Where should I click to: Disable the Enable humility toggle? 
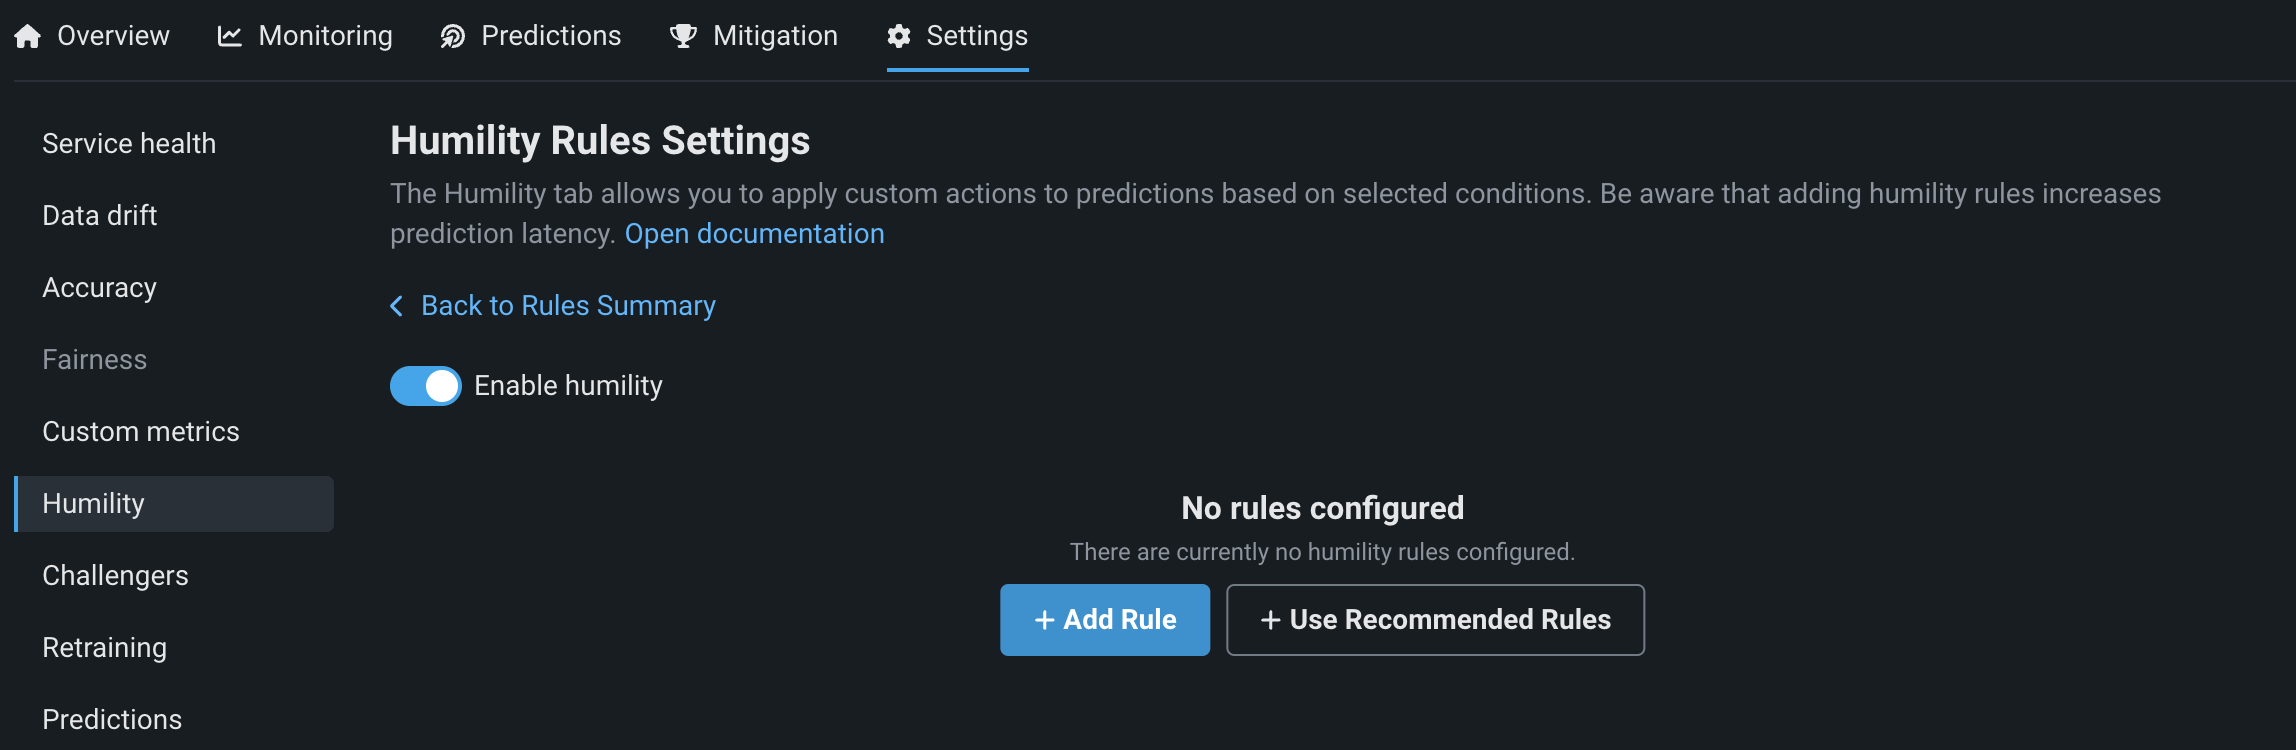pyautogui.click(x=426, y=386)
